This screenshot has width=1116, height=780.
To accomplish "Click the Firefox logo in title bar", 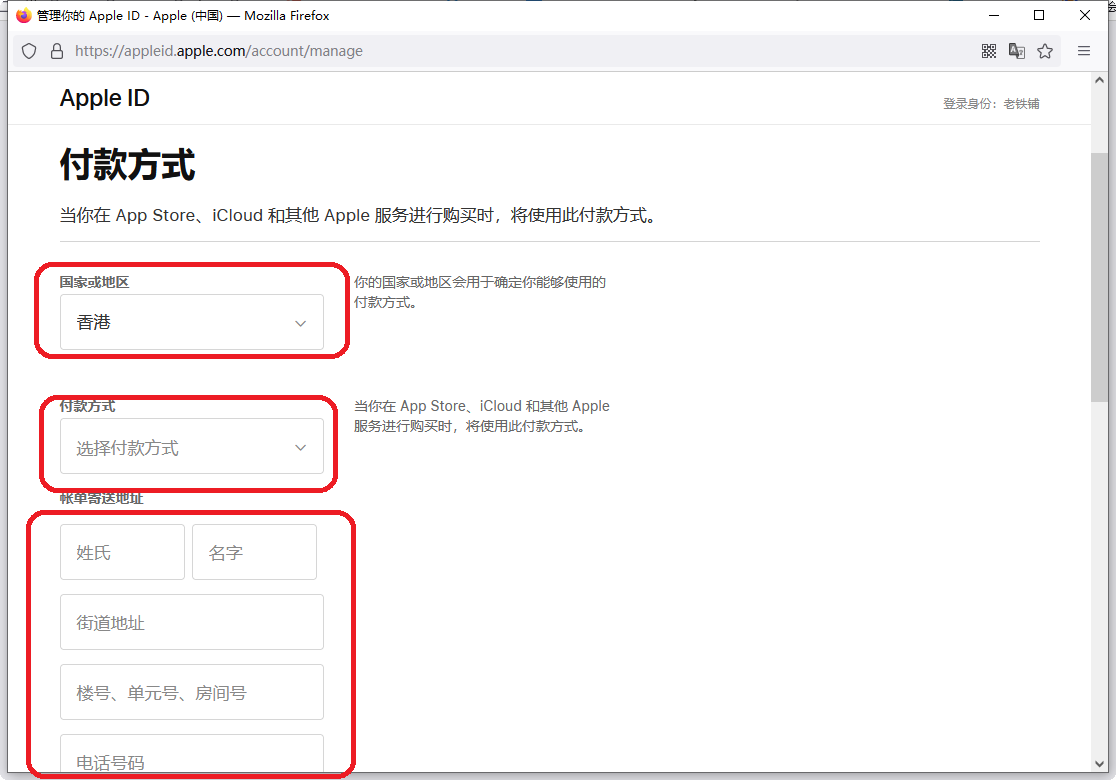I will tap(24, 15).
